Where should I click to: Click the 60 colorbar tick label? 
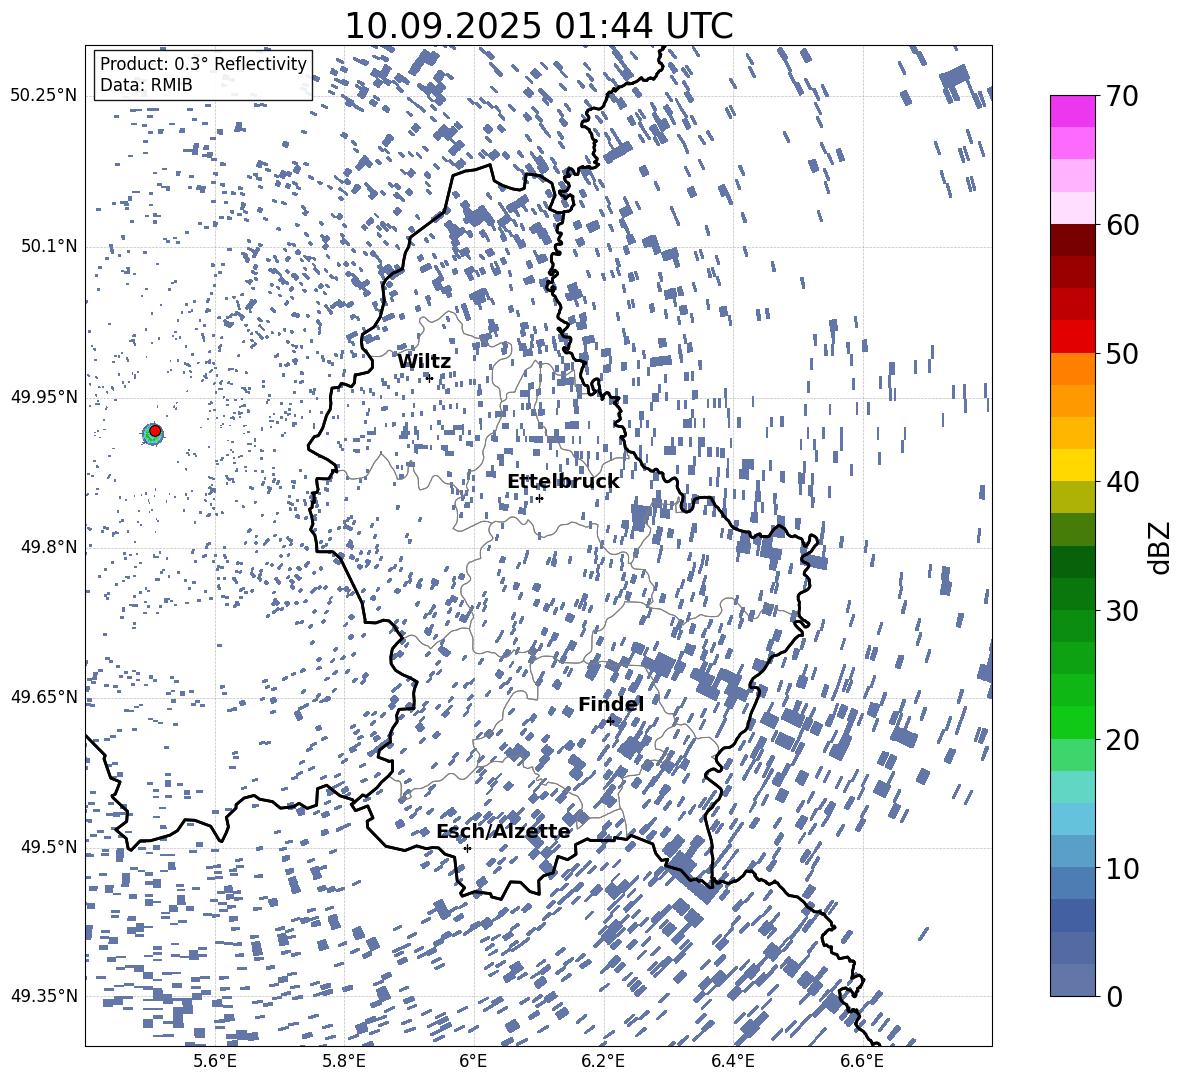coord(1122,225)
